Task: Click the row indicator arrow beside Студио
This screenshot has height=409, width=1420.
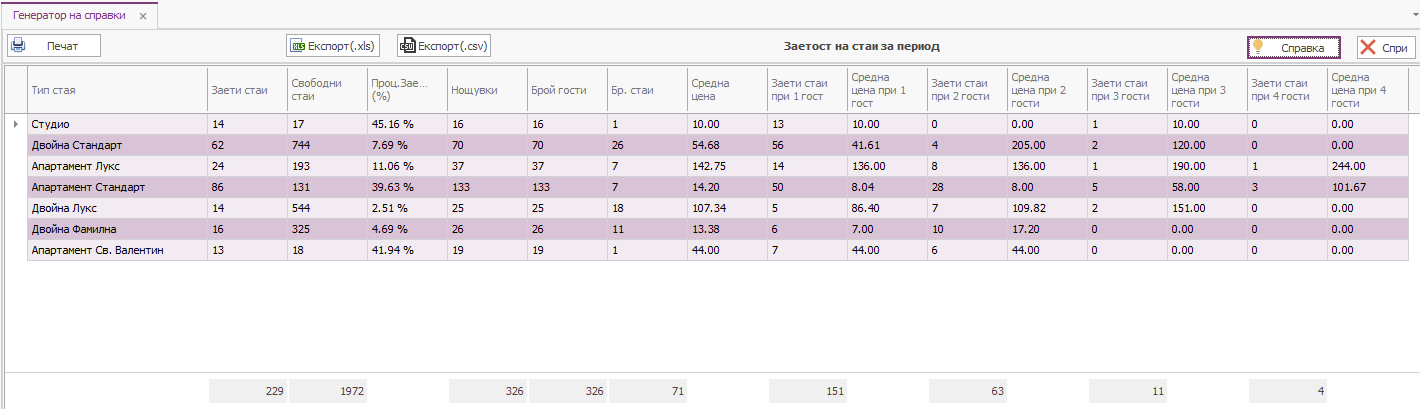Action: click(x=15, y=124)
